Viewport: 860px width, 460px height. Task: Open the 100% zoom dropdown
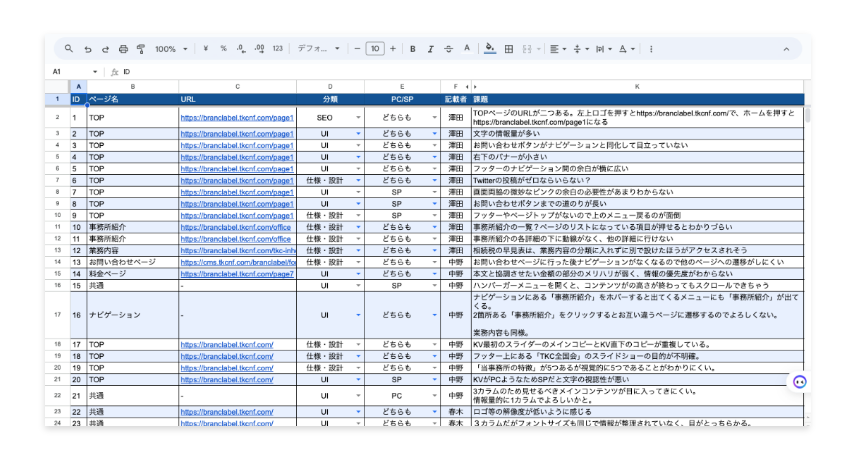pos(171,49)
